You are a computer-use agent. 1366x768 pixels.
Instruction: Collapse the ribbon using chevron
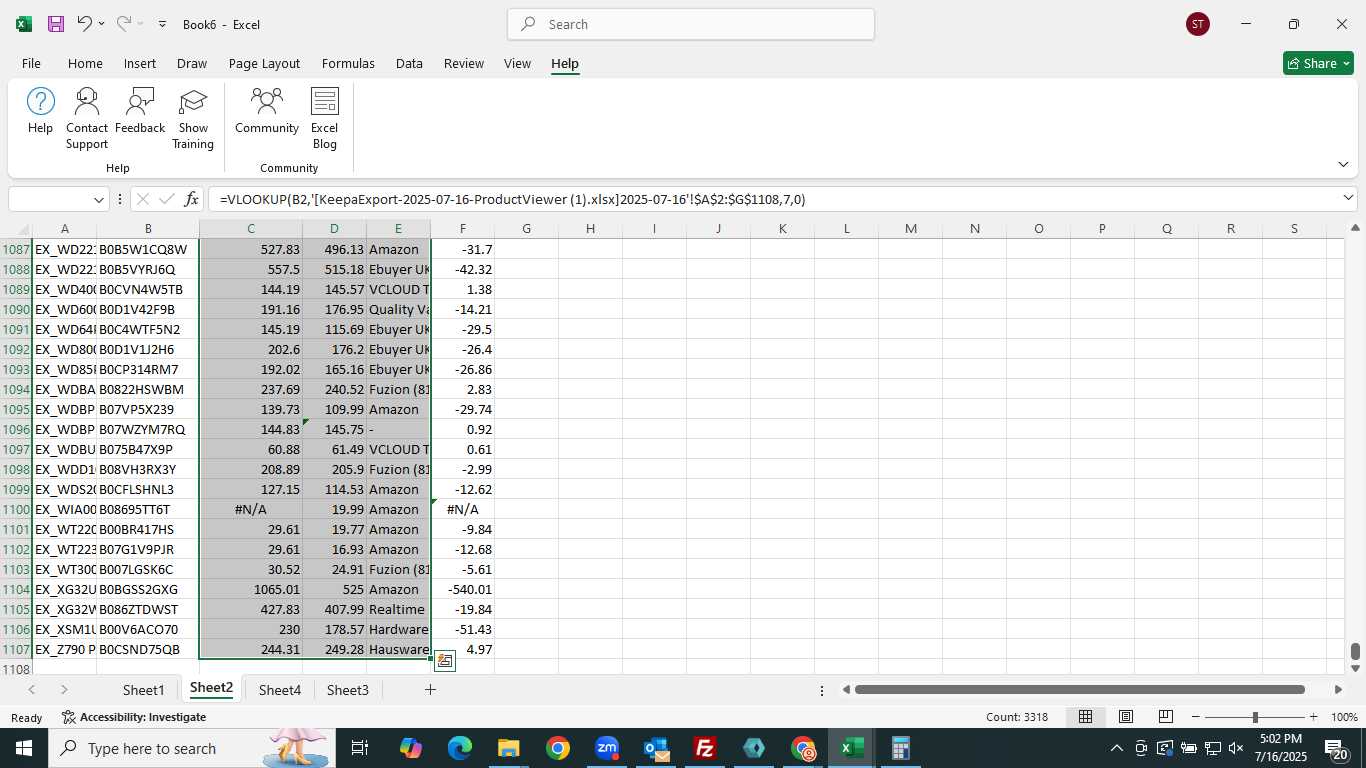coord(1342,164)
